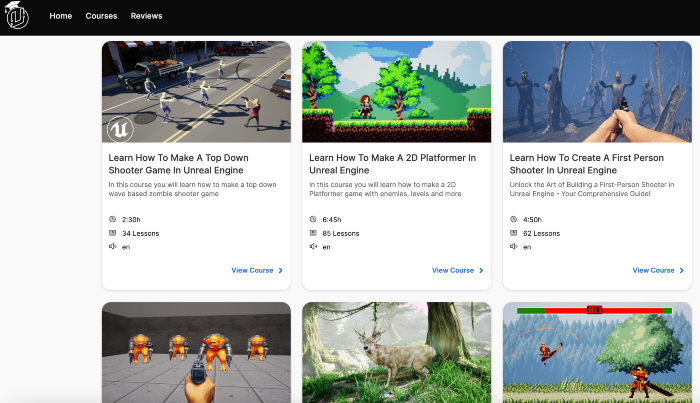Open the Home menu item
This screenshot has height=403, width=700.
(x=61, y=16)
